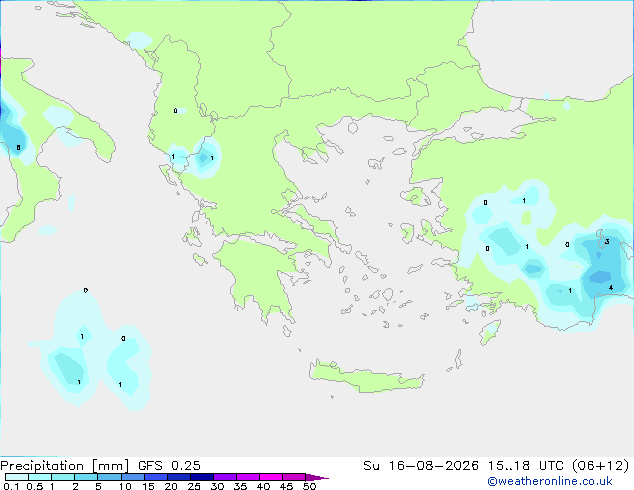
Task: Open the weatheronline.co.uk copyright link
Action: [x=550, y=481]
